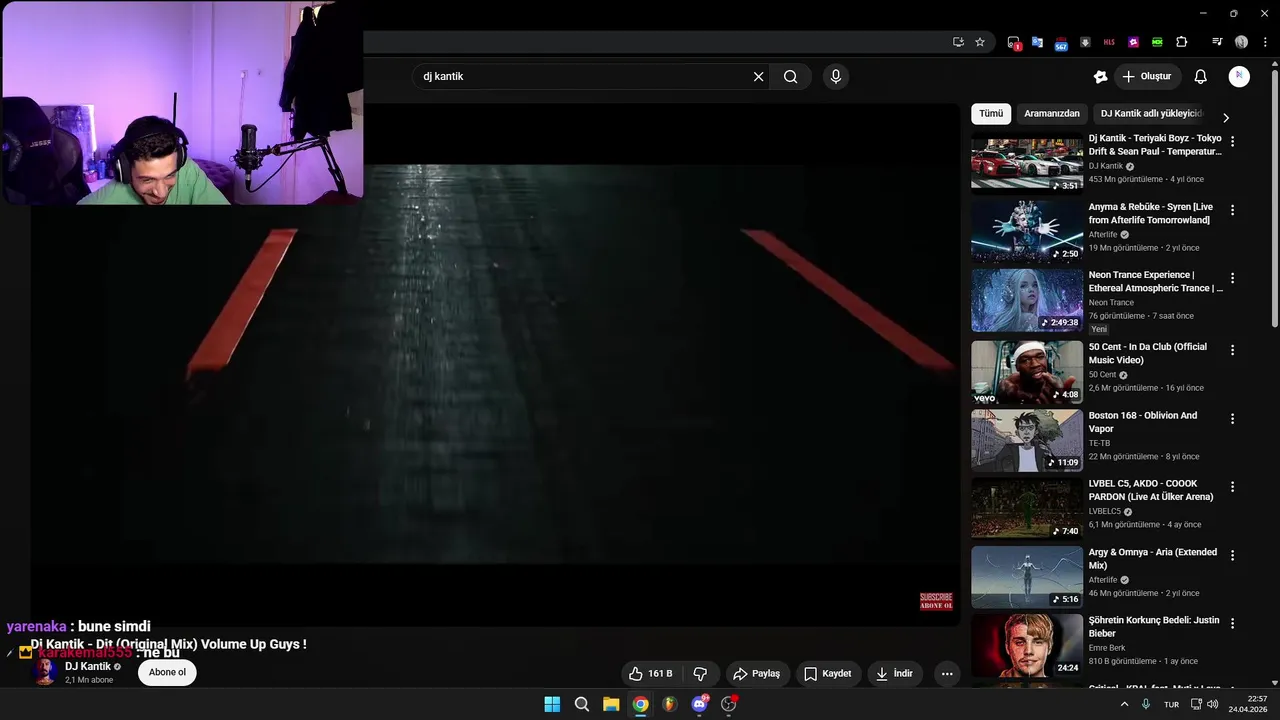Clear the search box with the X icon
The width and height of the screenshot is (1280, 720).
pyautogui.click(x=758, y=77)
